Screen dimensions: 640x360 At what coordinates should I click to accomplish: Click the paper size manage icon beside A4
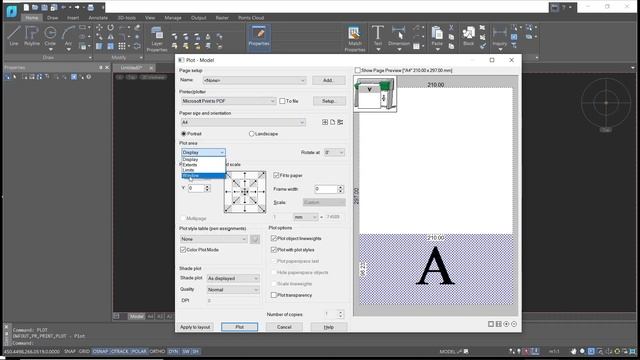click(x=340, y=122)
